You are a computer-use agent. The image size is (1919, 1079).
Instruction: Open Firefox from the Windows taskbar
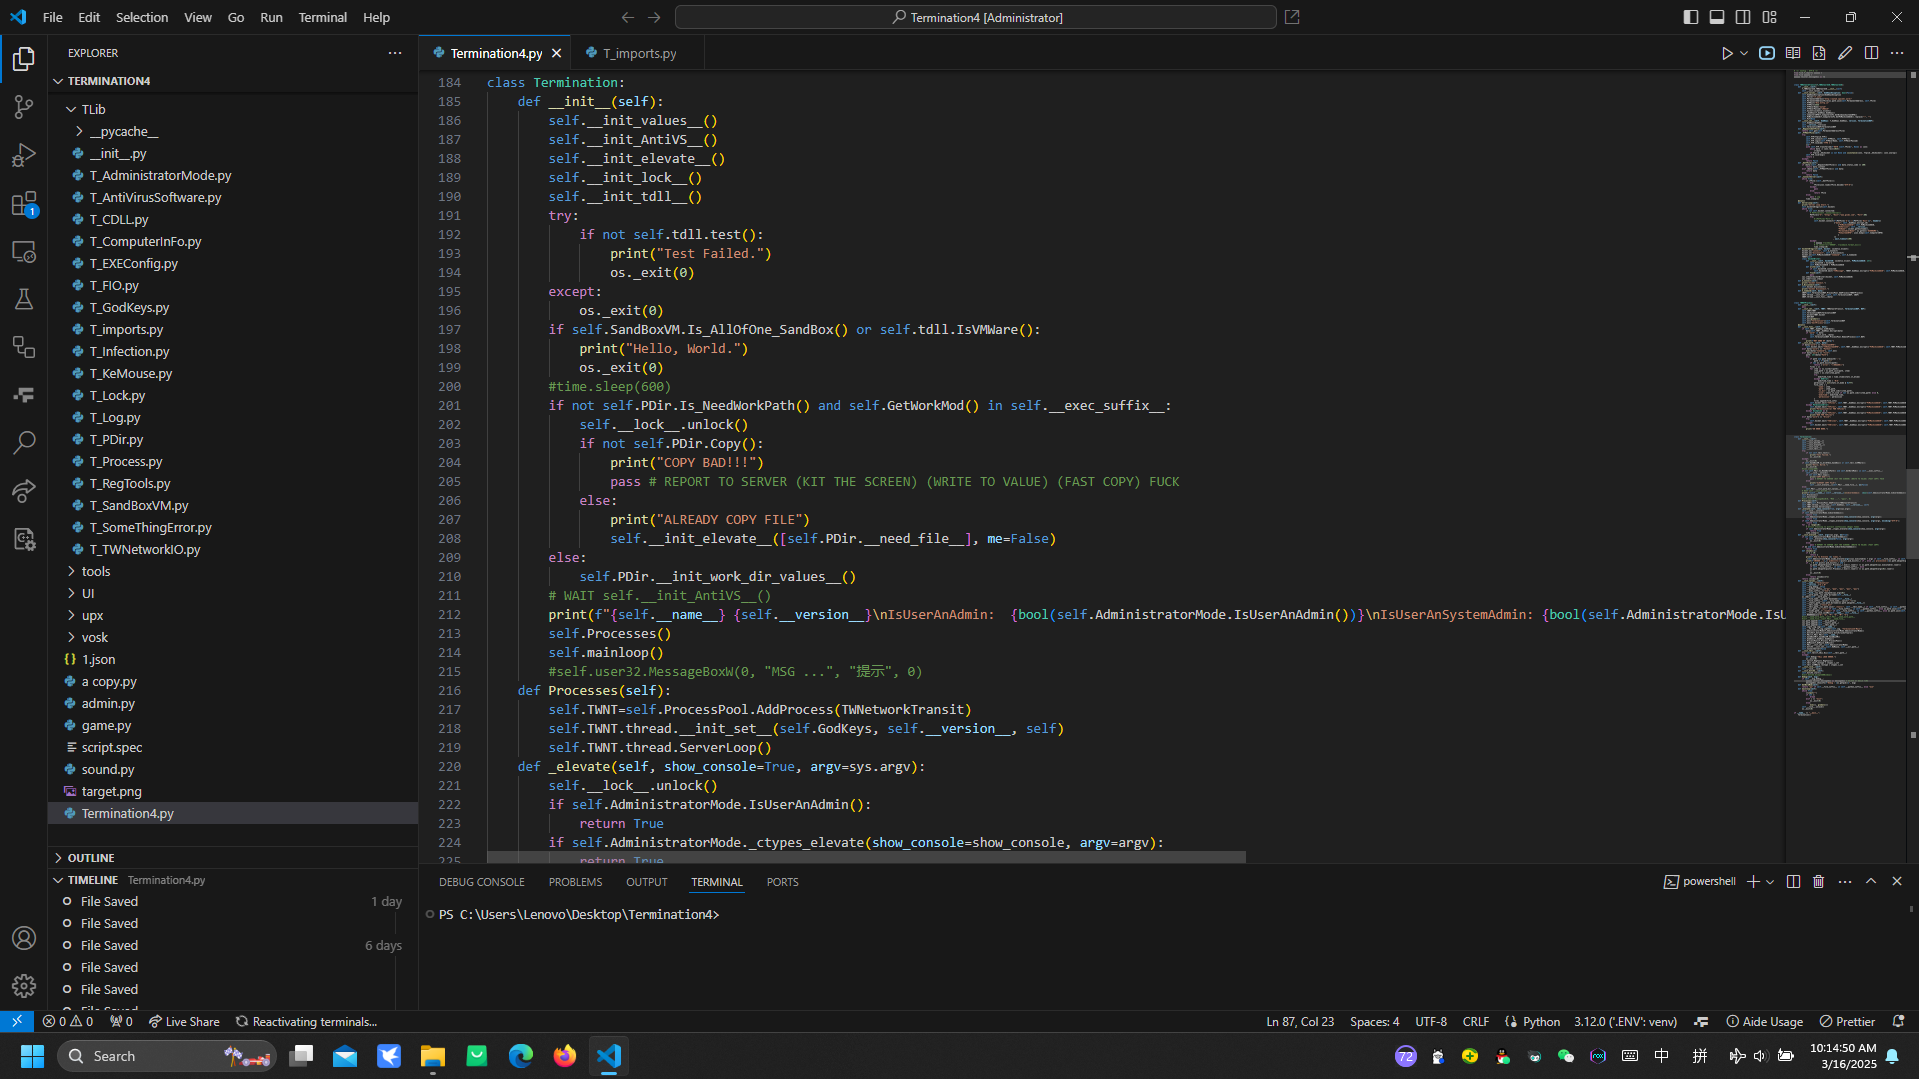click(565, 1056)
